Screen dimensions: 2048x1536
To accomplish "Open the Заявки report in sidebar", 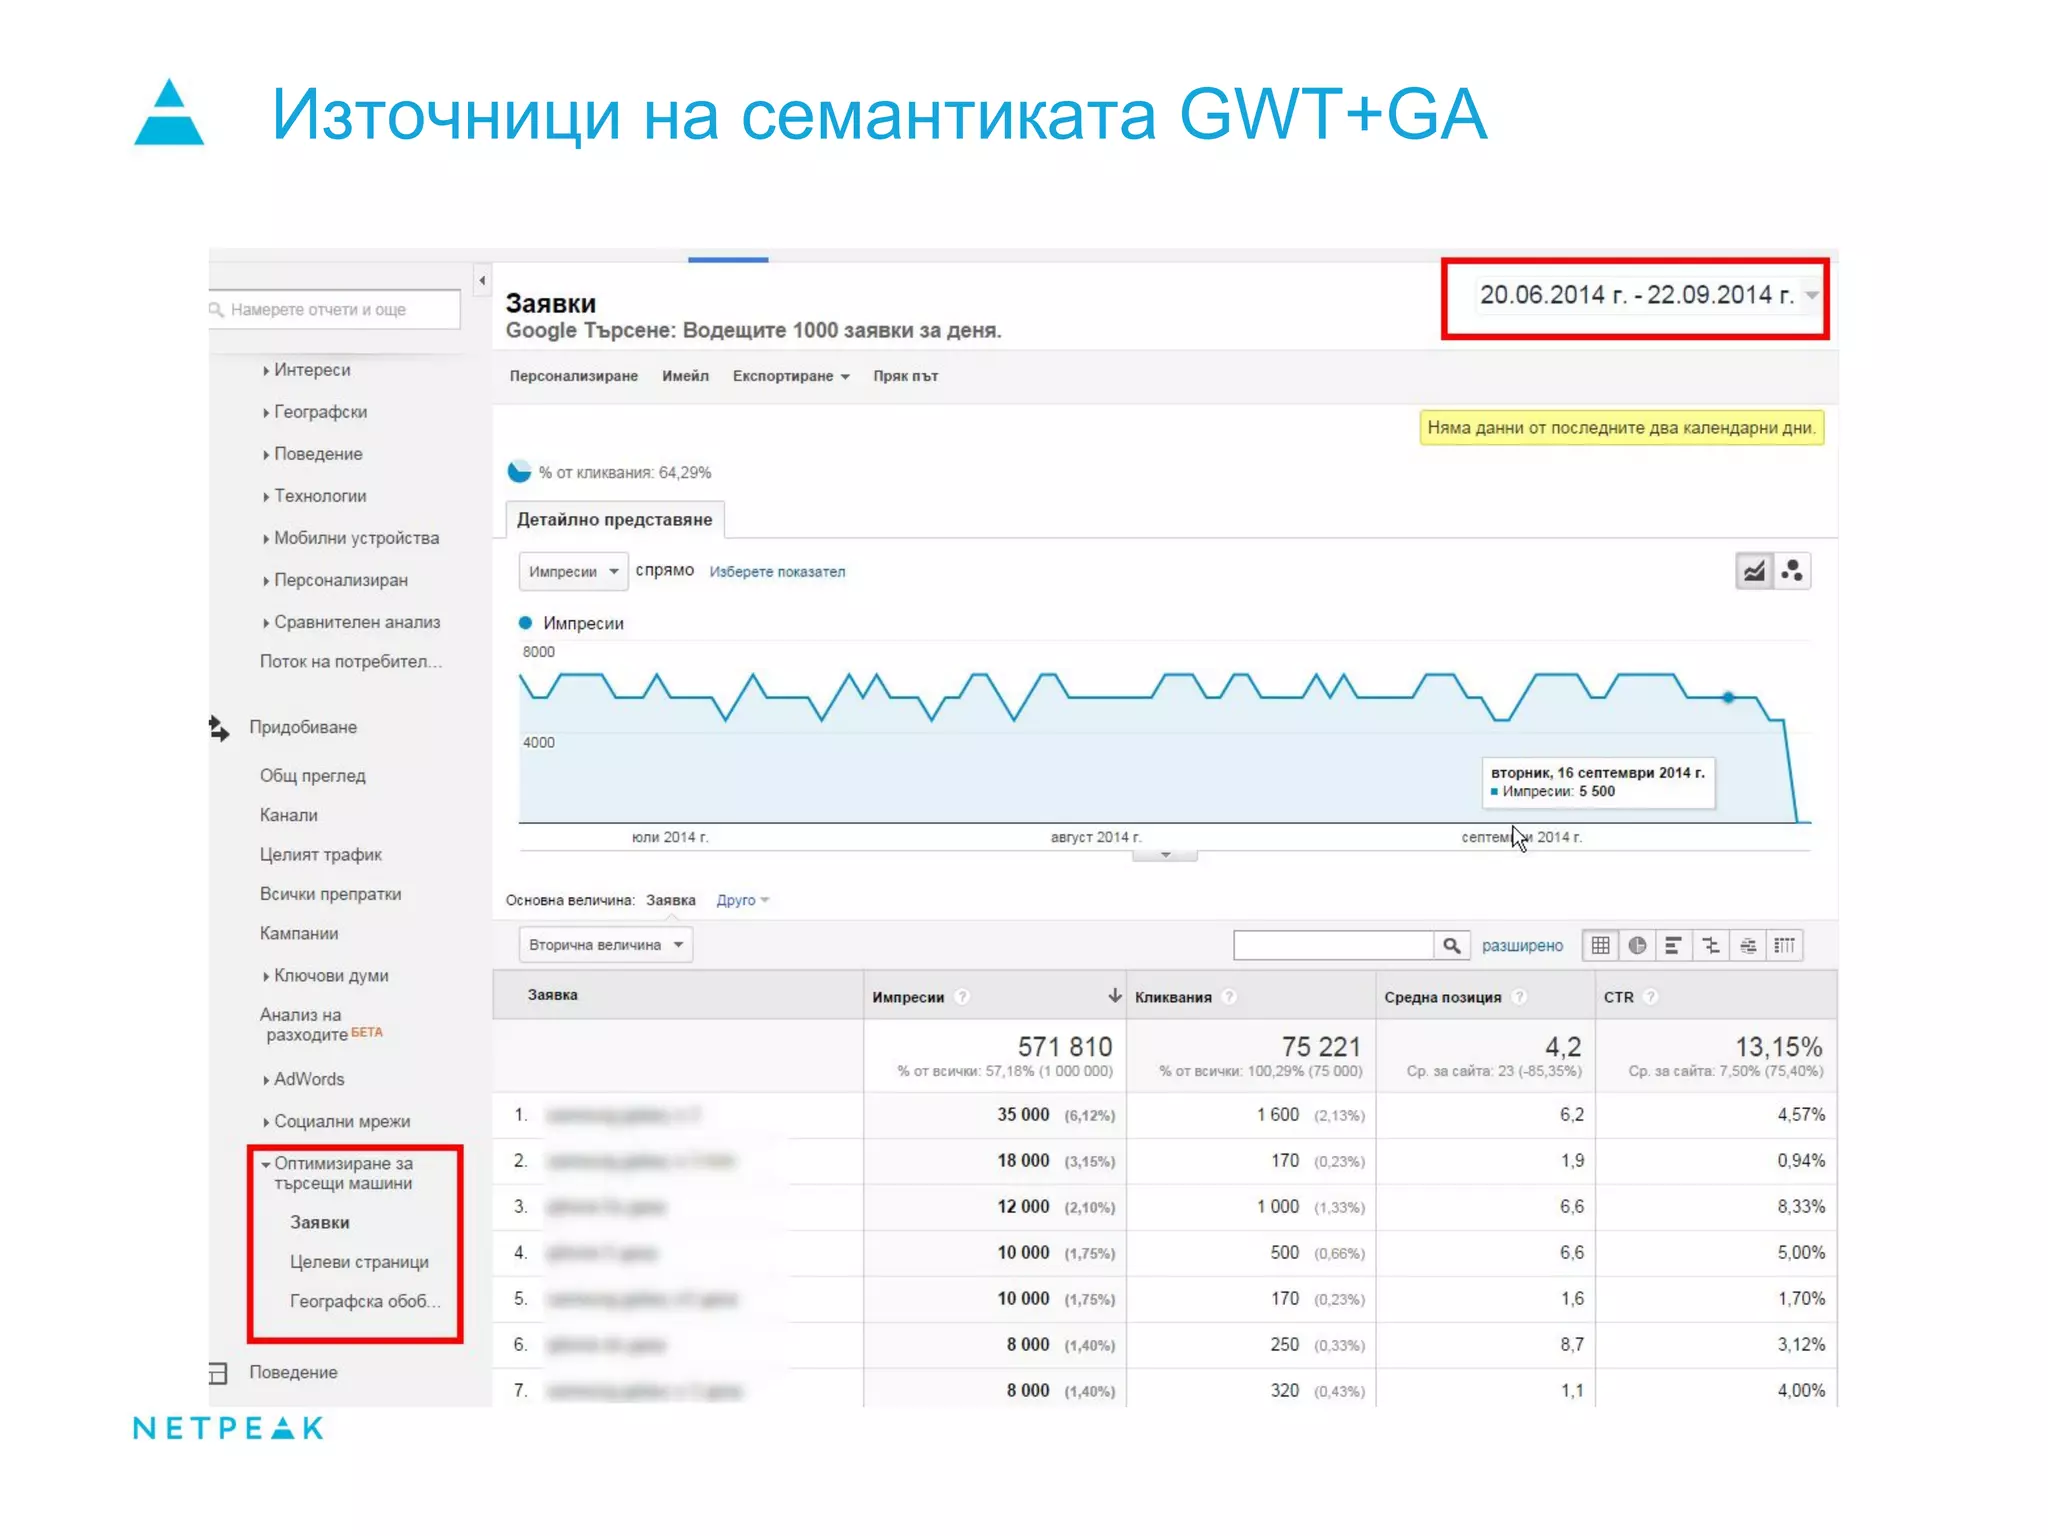I will [320, 1222].
